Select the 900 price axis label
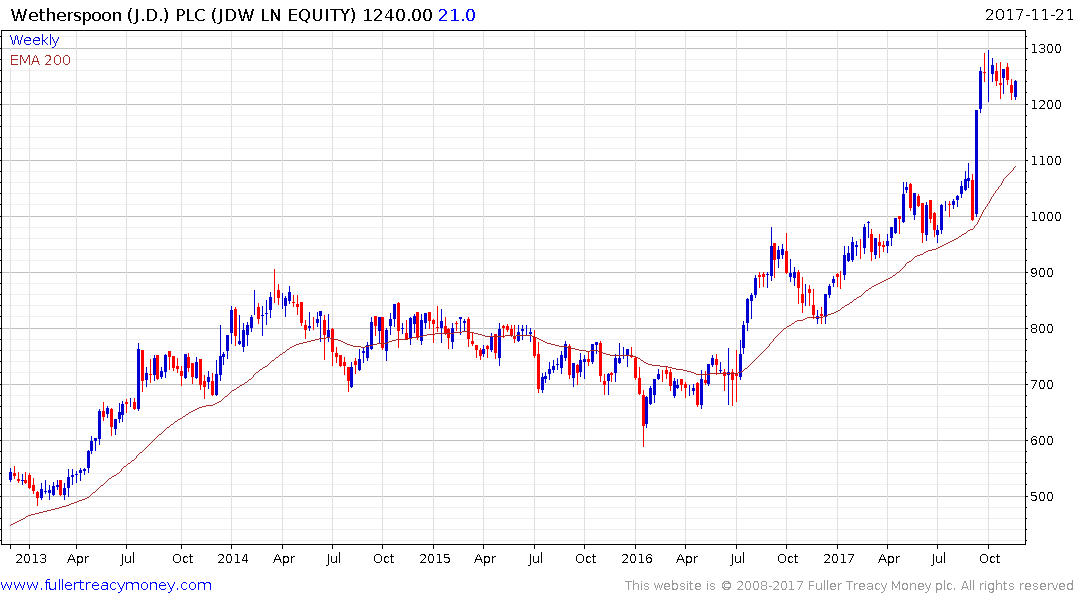 point(1042,273)
